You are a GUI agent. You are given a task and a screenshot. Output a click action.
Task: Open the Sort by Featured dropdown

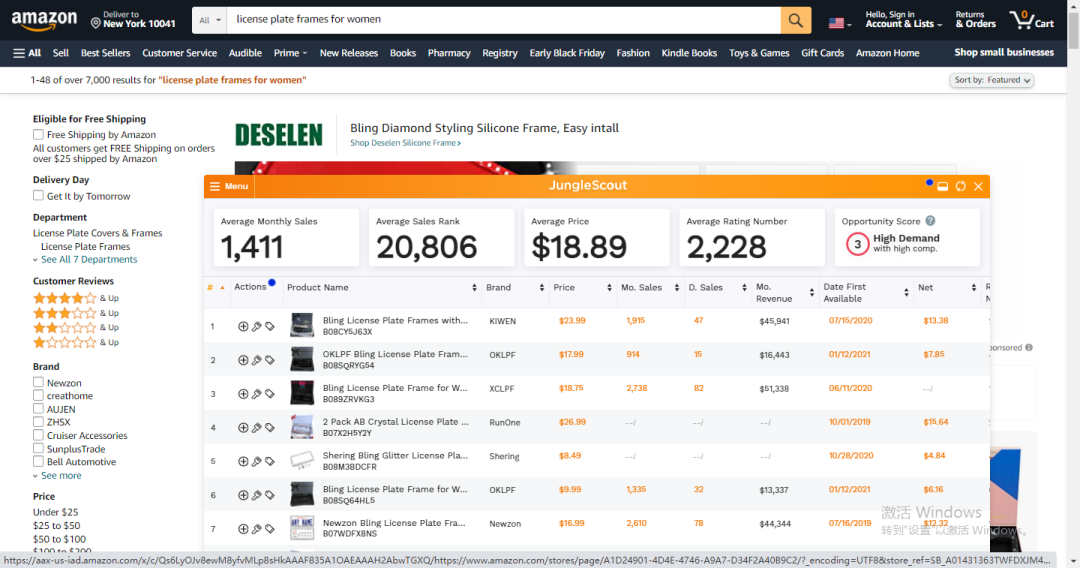tap(992, 80)
